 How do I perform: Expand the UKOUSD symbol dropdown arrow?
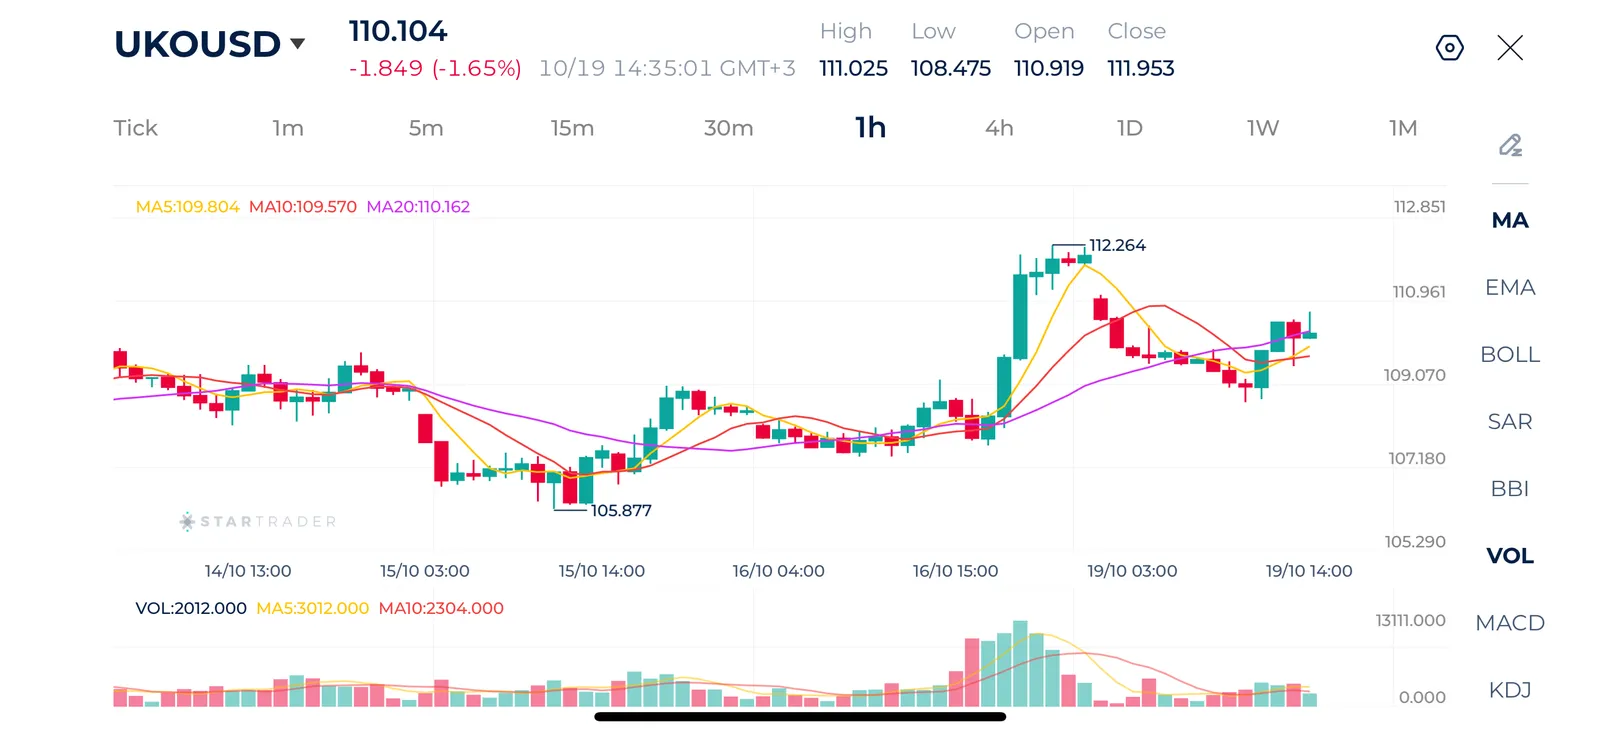coord(297,43)
